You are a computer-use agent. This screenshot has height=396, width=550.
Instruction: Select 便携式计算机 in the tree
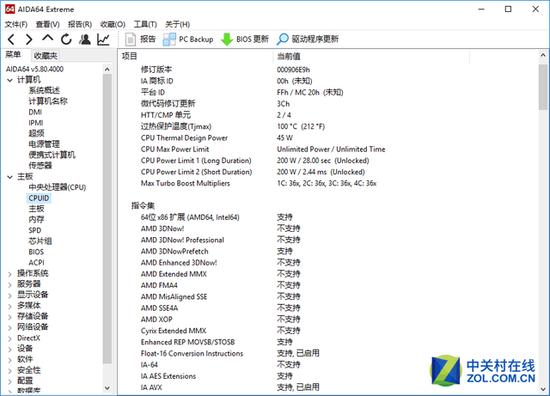click(52, 155)
